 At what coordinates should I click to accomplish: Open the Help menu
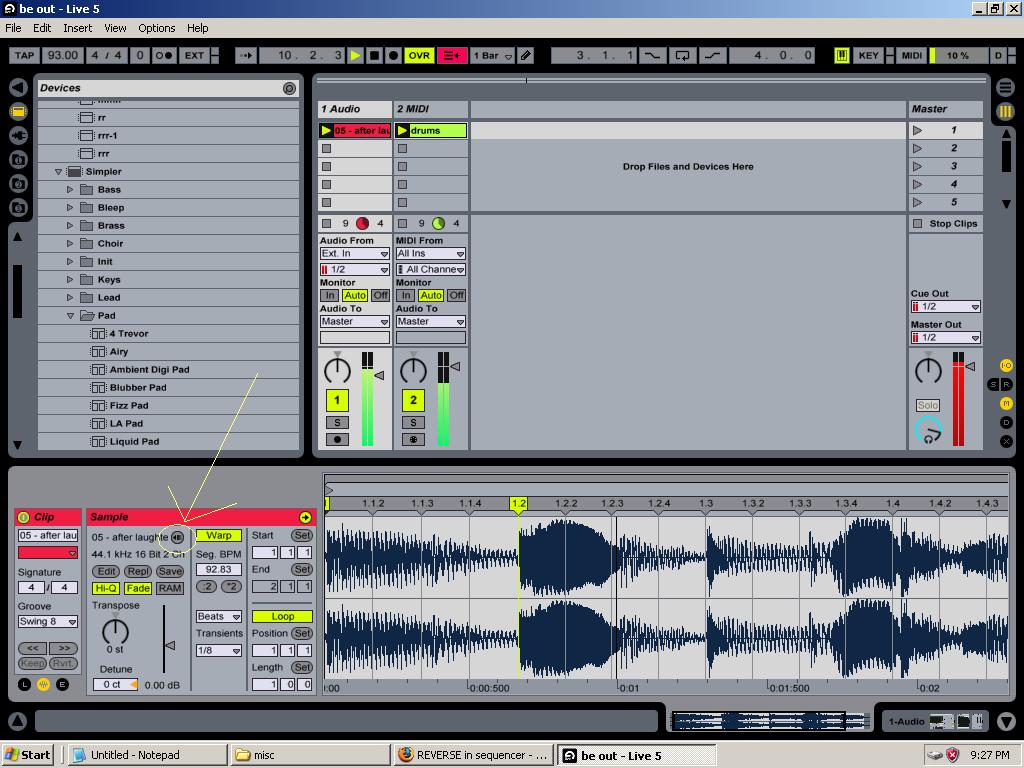tap(197, 28)
